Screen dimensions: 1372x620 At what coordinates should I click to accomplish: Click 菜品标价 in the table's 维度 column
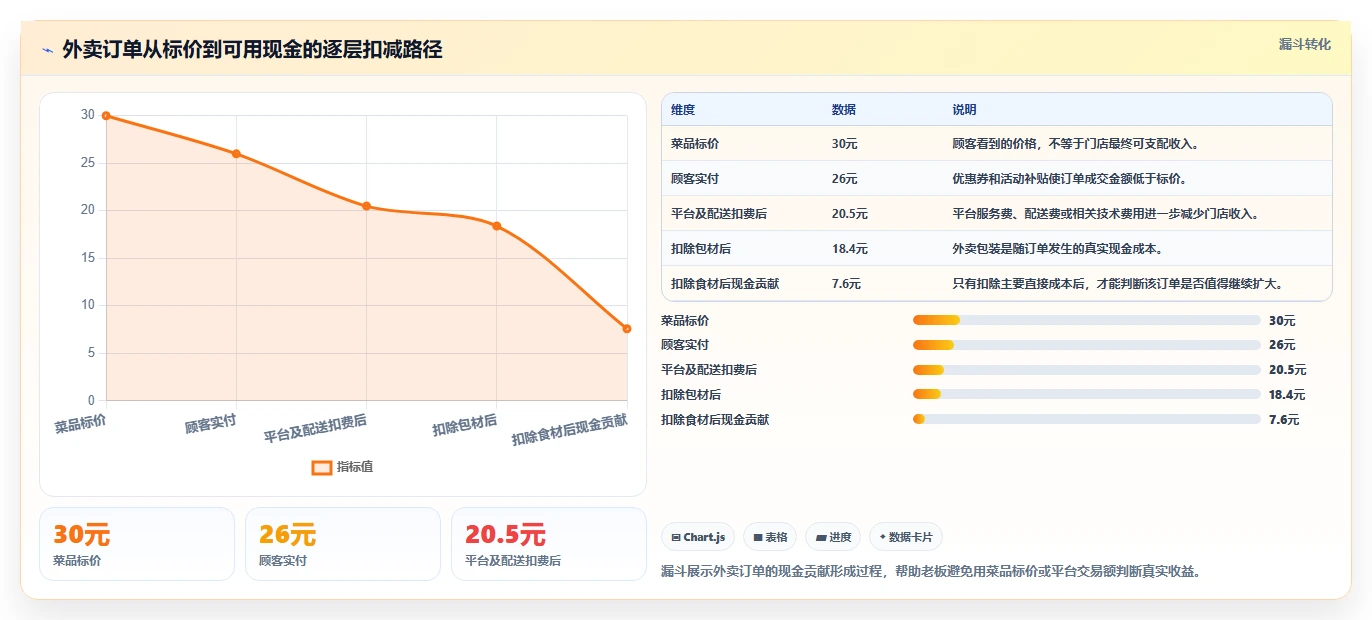(695, 144)
